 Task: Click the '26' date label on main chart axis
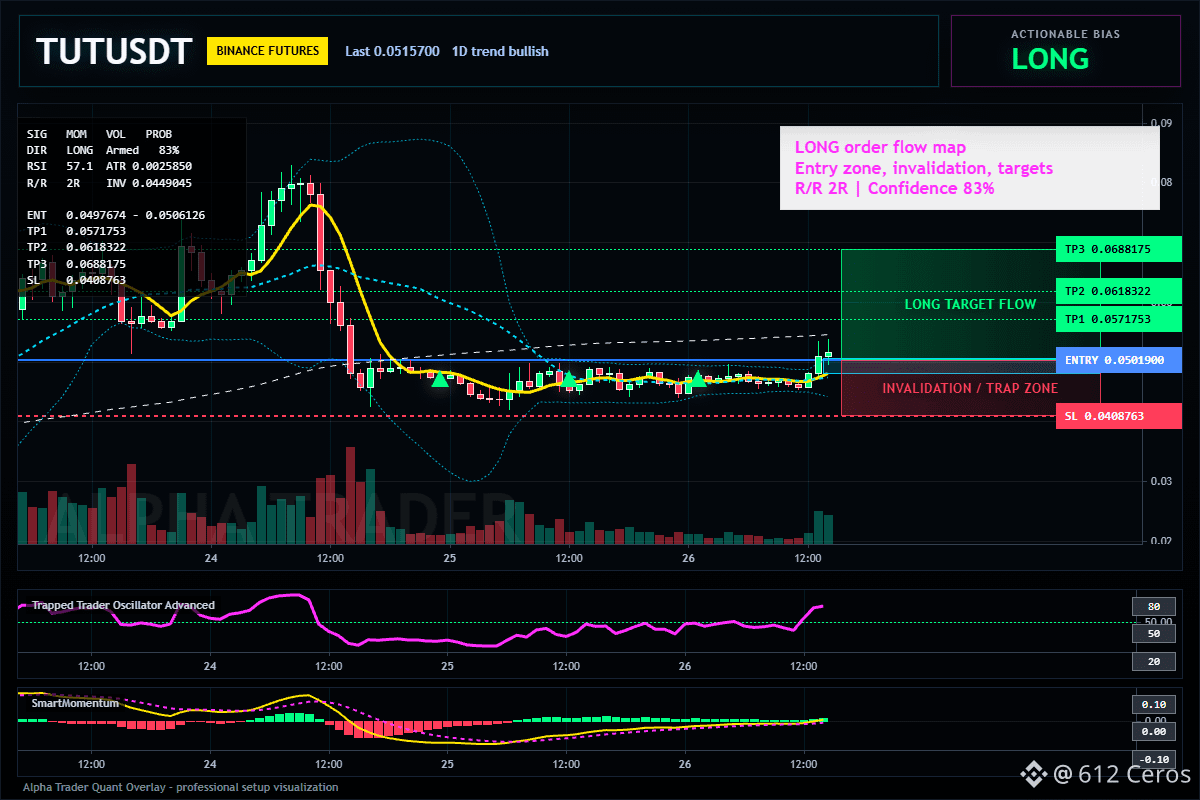point(687,557)
